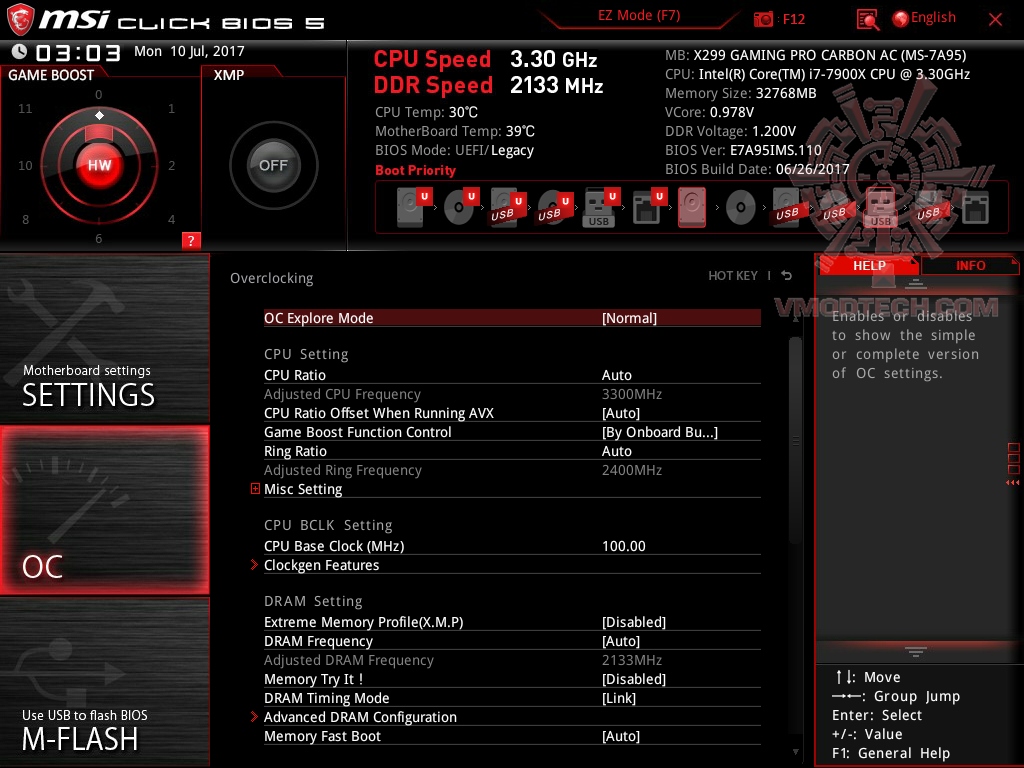
Task: Select the UEFI USB hard disk boot icon
Action: coord(507,207)
